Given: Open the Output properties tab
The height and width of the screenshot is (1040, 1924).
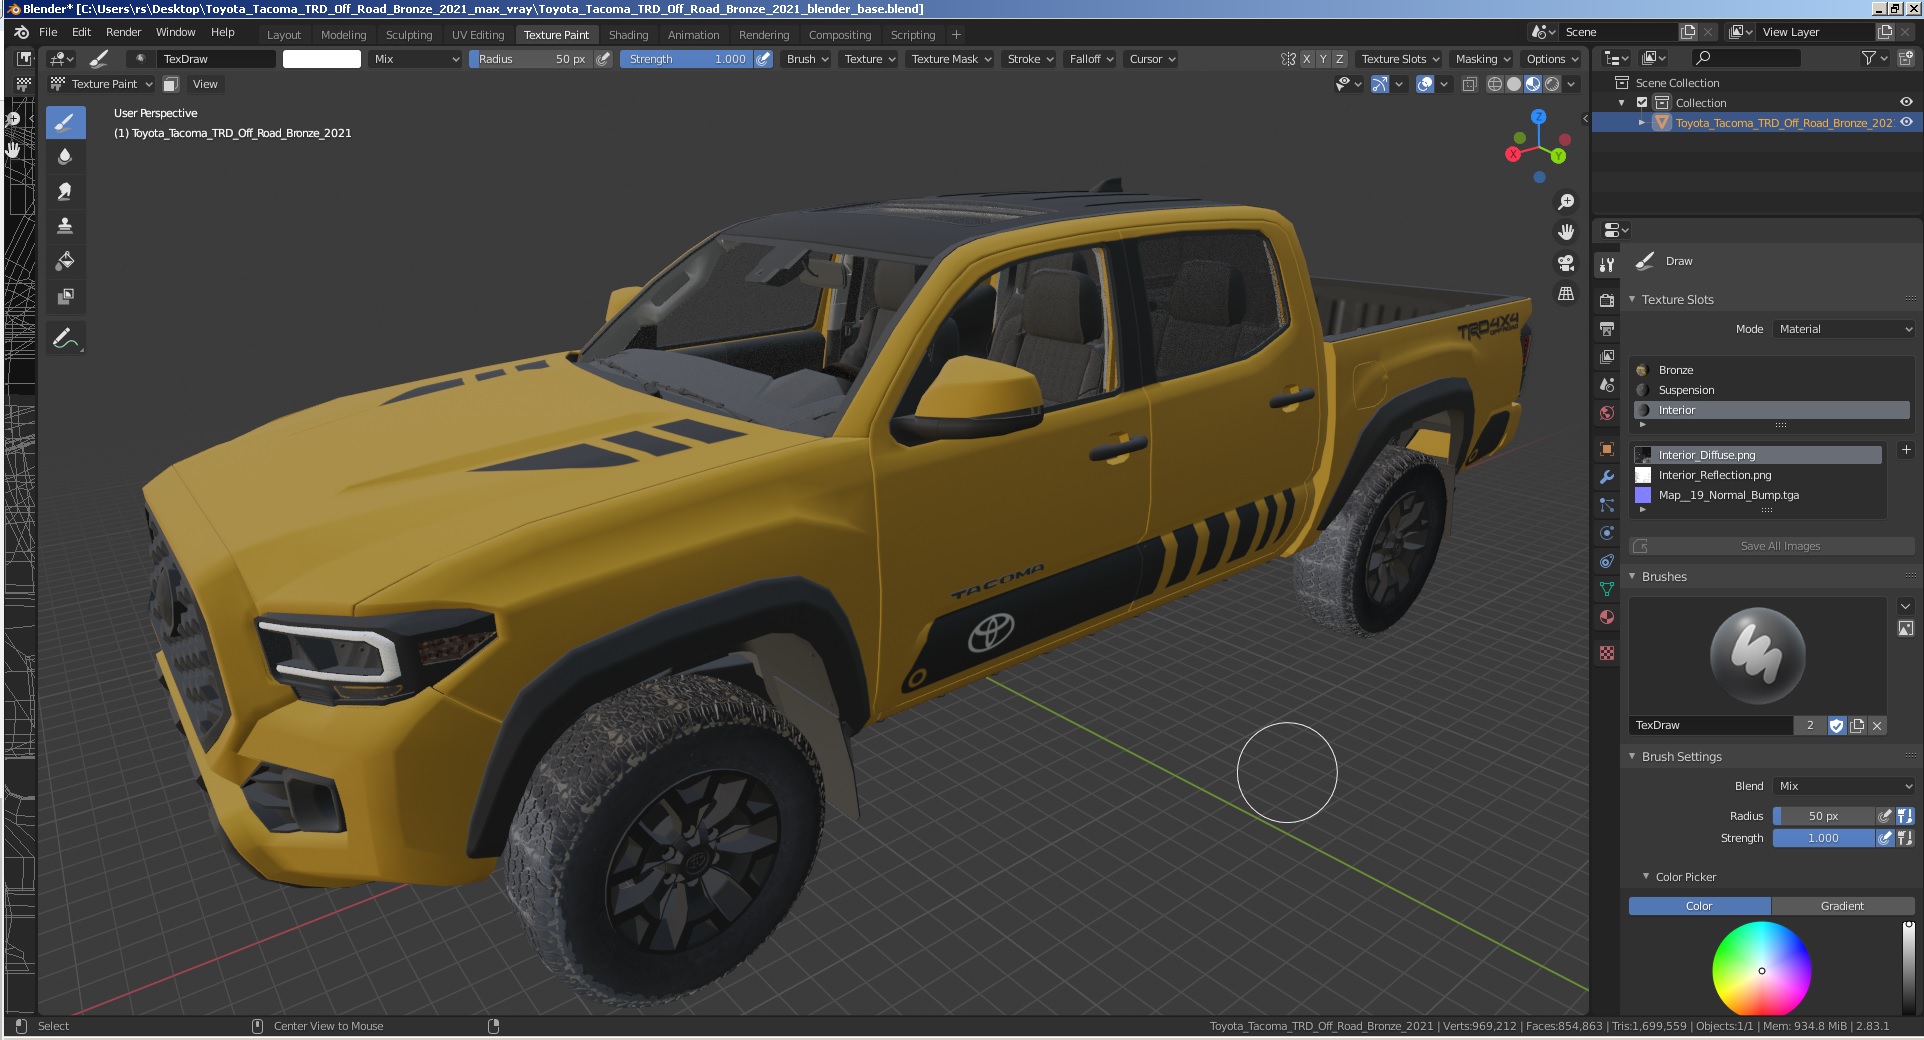Looking at the screenshot, I should tap(1607, 328).
